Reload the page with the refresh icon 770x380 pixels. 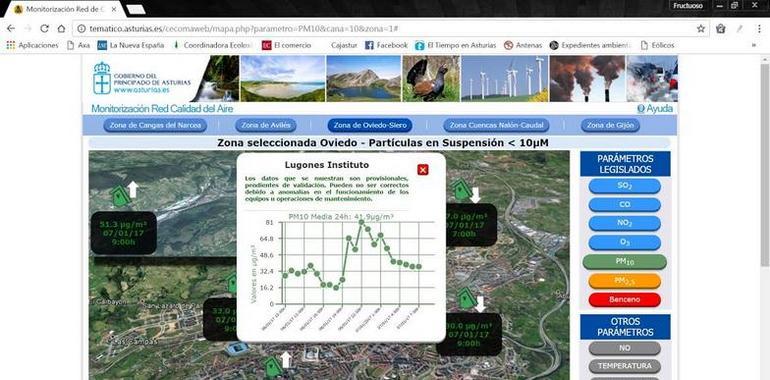pos(44,29)
